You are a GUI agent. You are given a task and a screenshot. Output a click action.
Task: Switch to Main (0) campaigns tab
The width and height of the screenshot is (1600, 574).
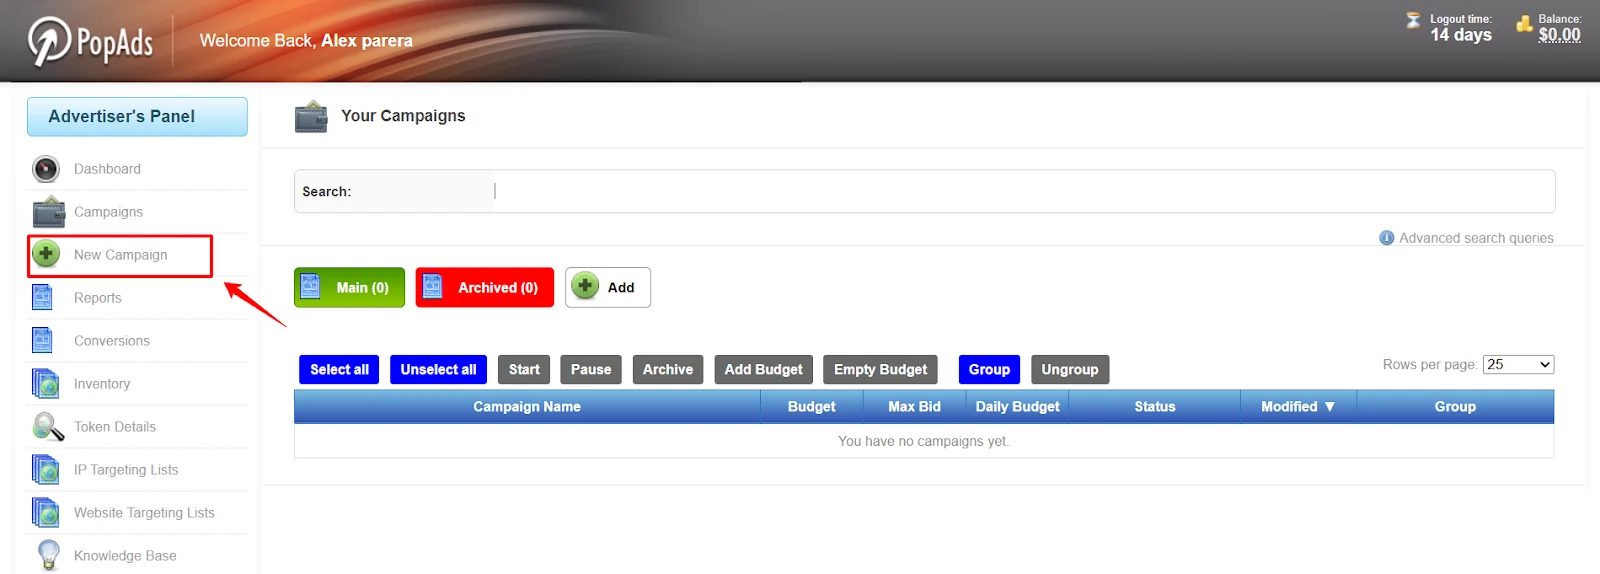coord(349,288)
